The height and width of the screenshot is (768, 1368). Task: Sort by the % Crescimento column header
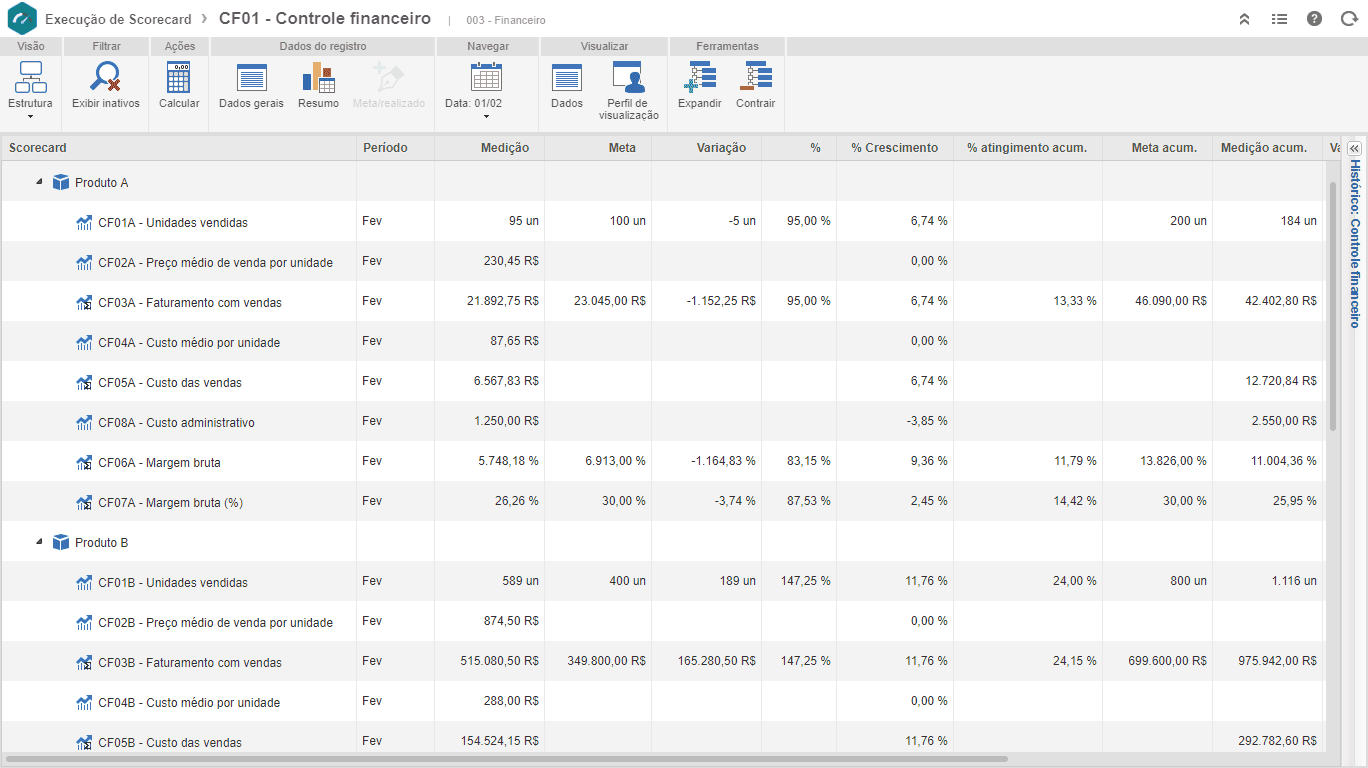click(895, 148)
